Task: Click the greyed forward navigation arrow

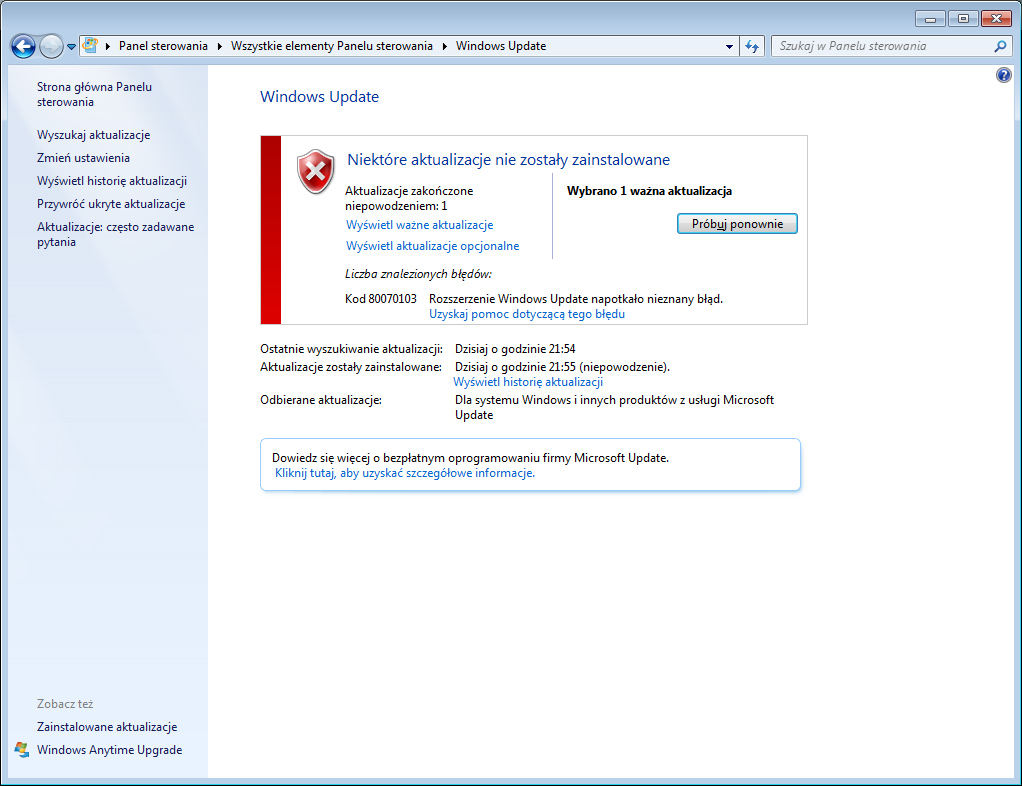Action: (x=51, y=46)
